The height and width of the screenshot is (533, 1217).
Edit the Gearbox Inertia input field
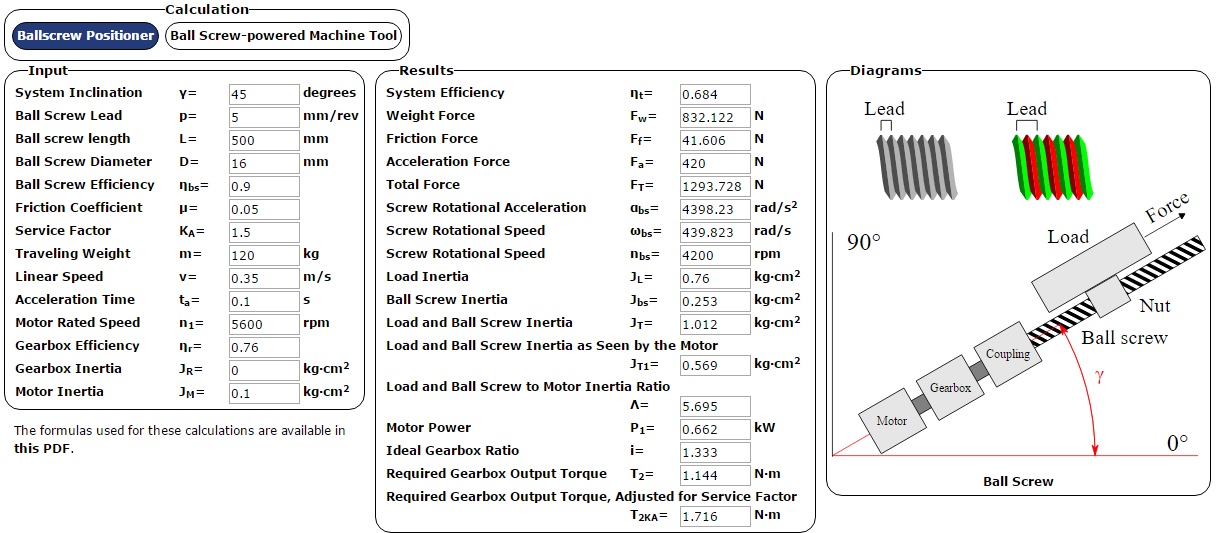click(264, 370)
